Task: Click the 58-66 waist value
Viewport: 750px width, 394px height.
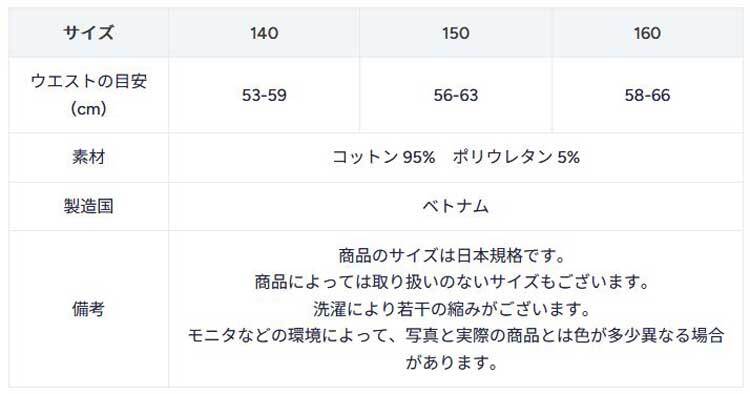Action: pyautogui.click(x=648, y=95)
